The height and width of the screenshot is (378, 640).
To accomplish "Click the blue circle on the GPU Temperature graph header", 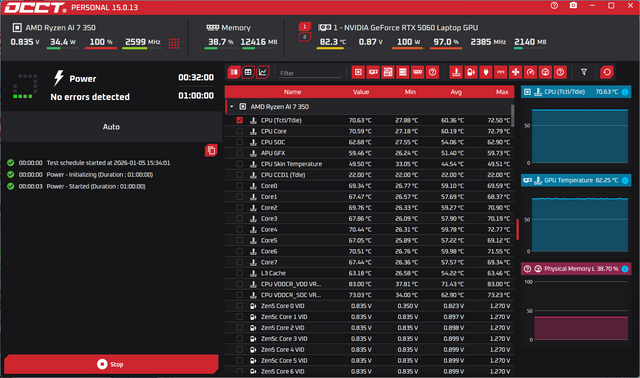I will pyautogui.click(x=625, y=180).
